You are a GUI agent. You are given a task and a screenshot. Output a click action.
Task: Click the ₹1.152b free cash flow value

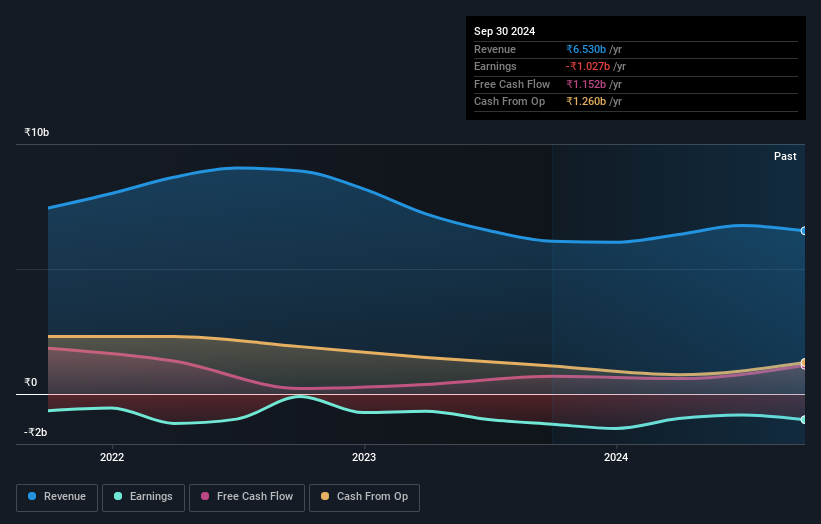(x=586, y=84)
